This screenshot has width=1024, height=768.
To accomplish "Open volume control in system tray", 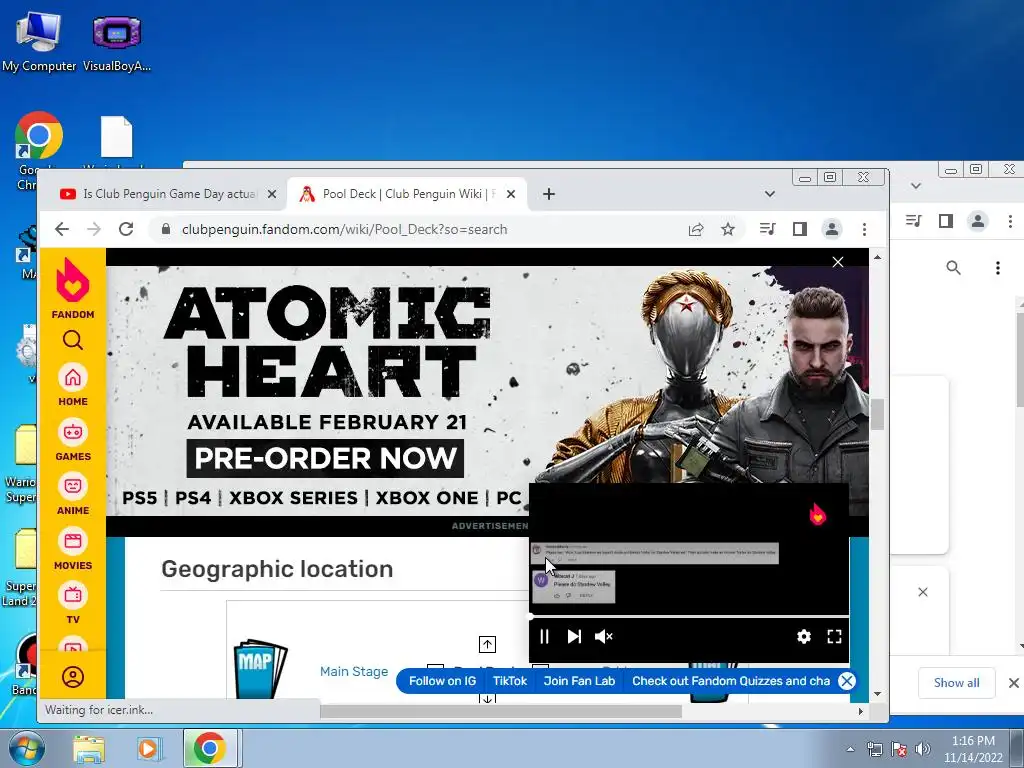I will coord(923,749).
